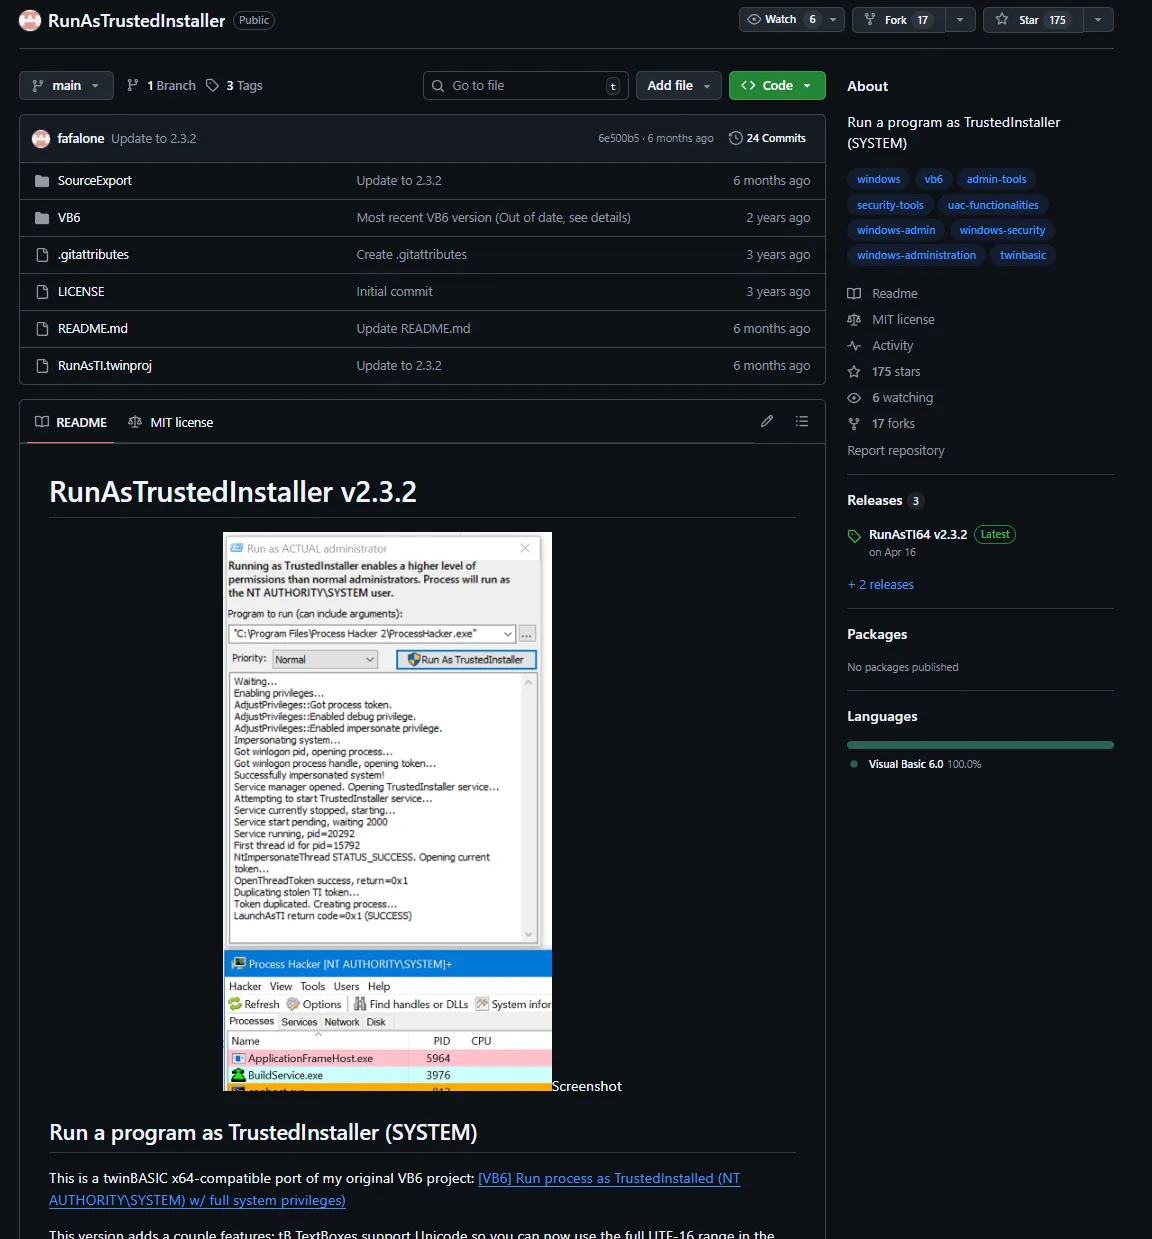Image resolution: width=1152 pixels, height=1239 pixels.
Task: Switch to the MIT license tab
Action: pos(171,423)
